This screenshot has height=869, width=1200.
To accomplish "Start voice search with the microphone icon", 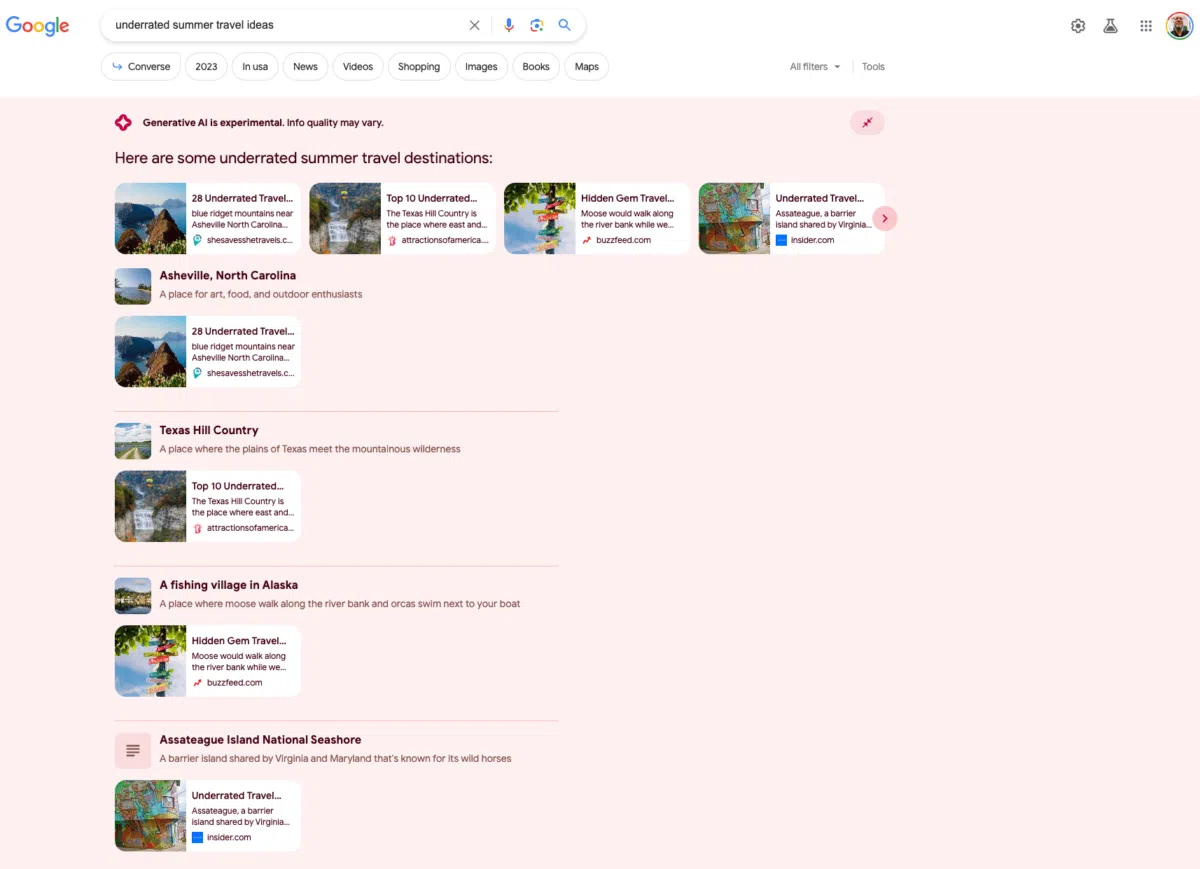I will tap(509, 26).
